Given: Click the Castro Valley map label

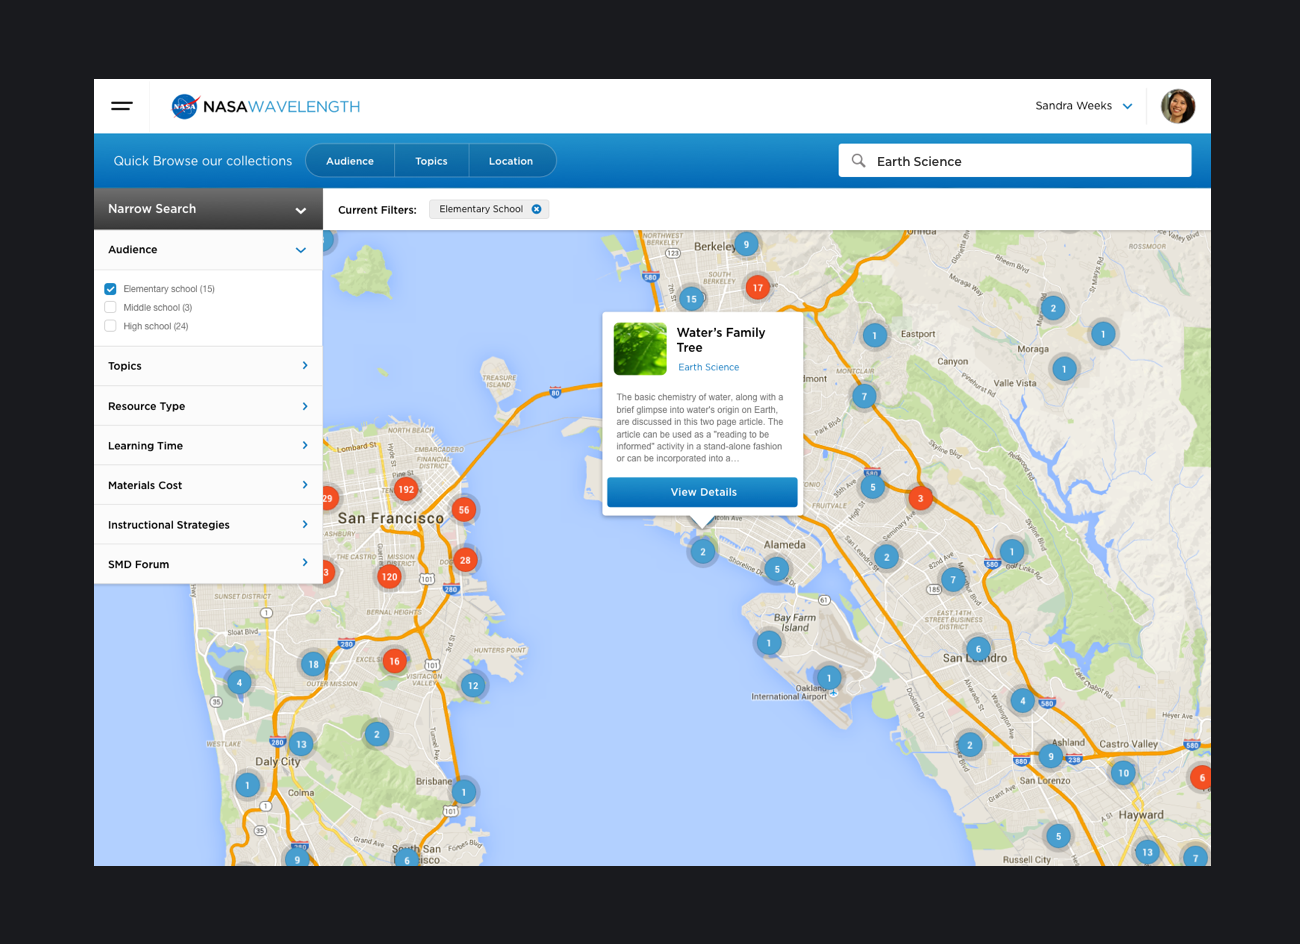Looking at the screenshot, I should pos(1128,744).
